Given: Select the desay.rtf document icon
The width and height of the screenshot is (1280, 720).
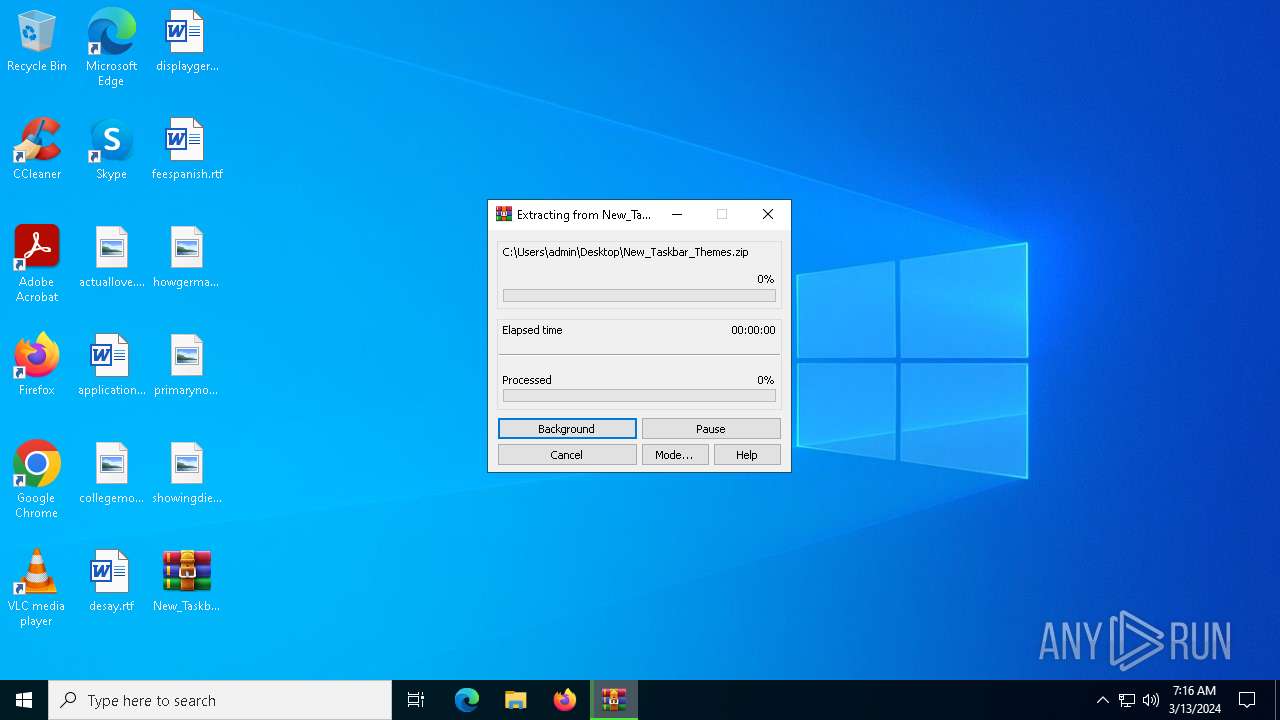Looking at the screenshot, I should (x=111, y=581).
